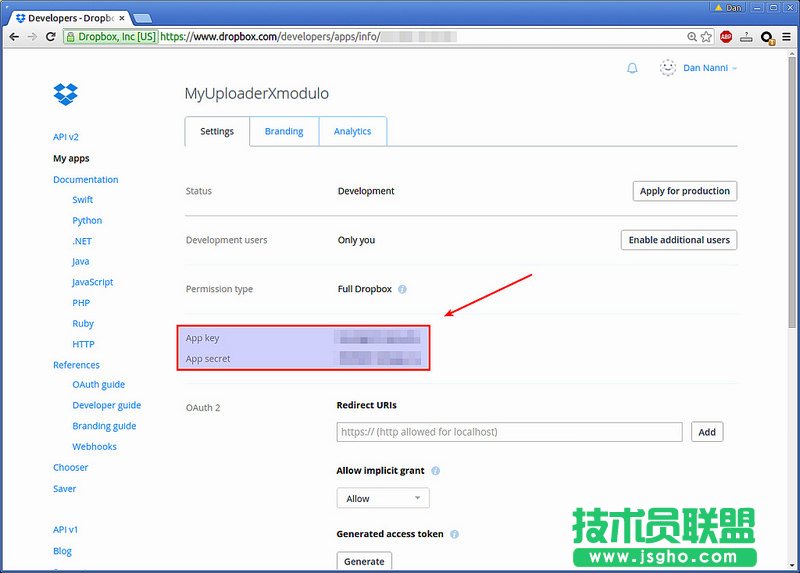Click the user avatar smiley icon
Image resolution: width=800 pixels, height=573 pixels.
pos(667,68)
